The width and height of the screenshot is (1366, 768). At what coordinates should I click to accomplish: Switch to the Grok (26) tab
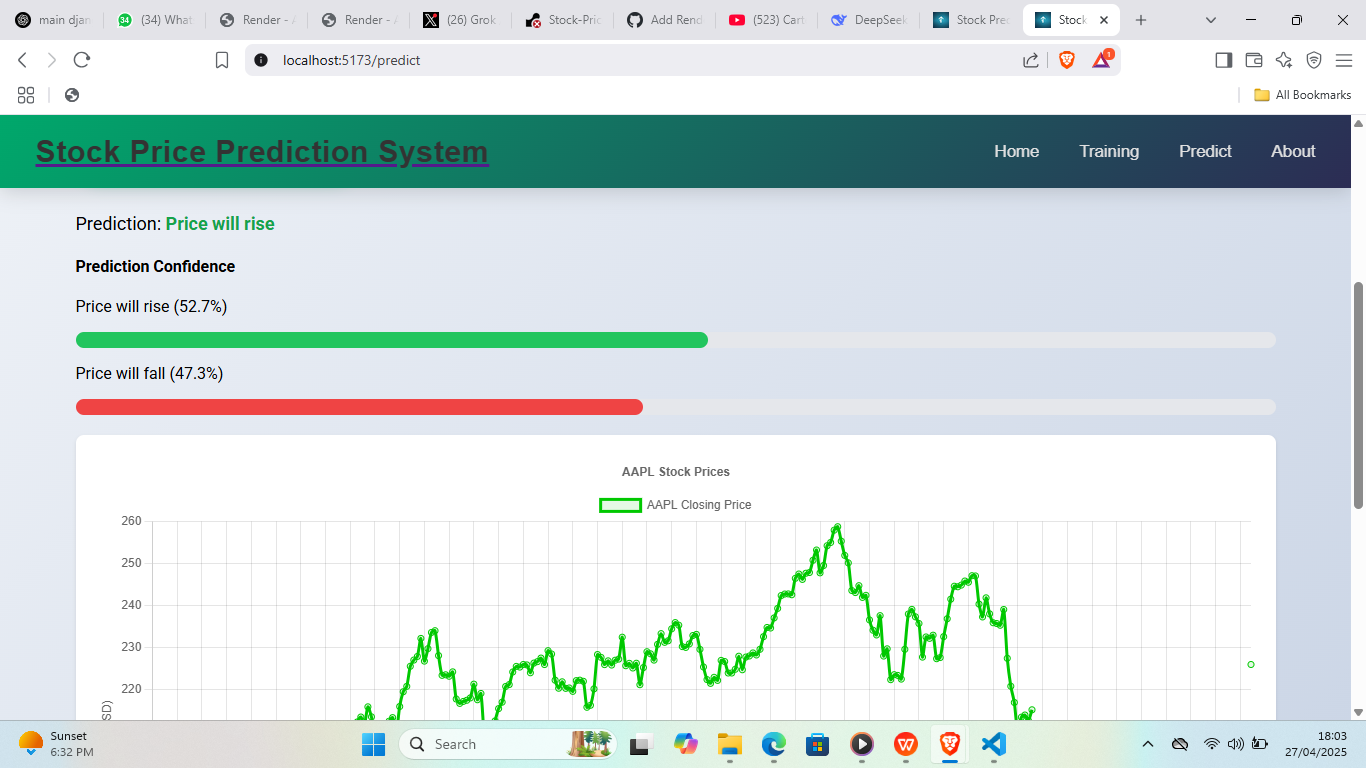click(x=460, y=20)
